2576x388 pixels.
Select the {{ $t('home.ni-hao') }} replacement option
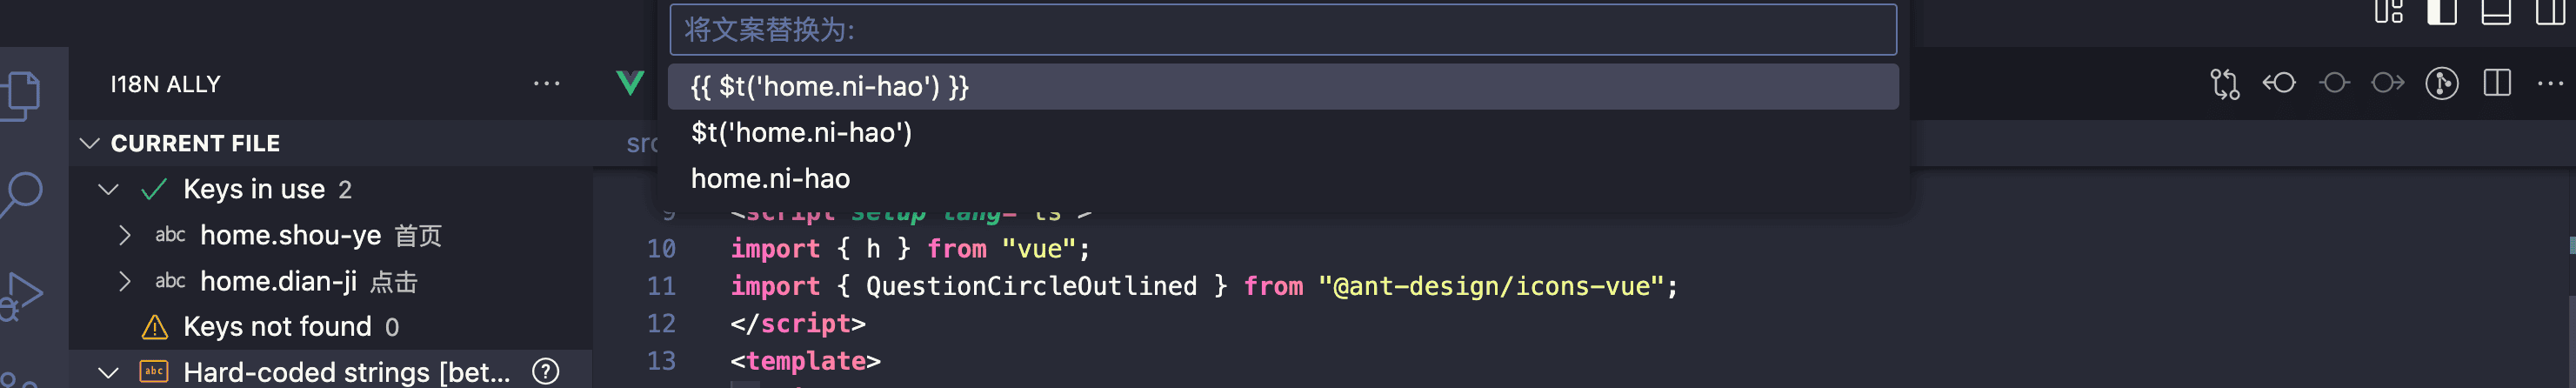point(1282,87)
